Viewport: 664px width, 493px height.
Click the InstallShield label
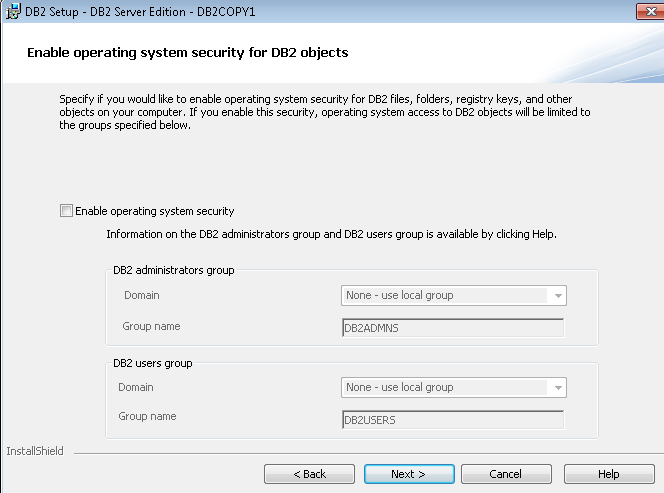(35, 451)
